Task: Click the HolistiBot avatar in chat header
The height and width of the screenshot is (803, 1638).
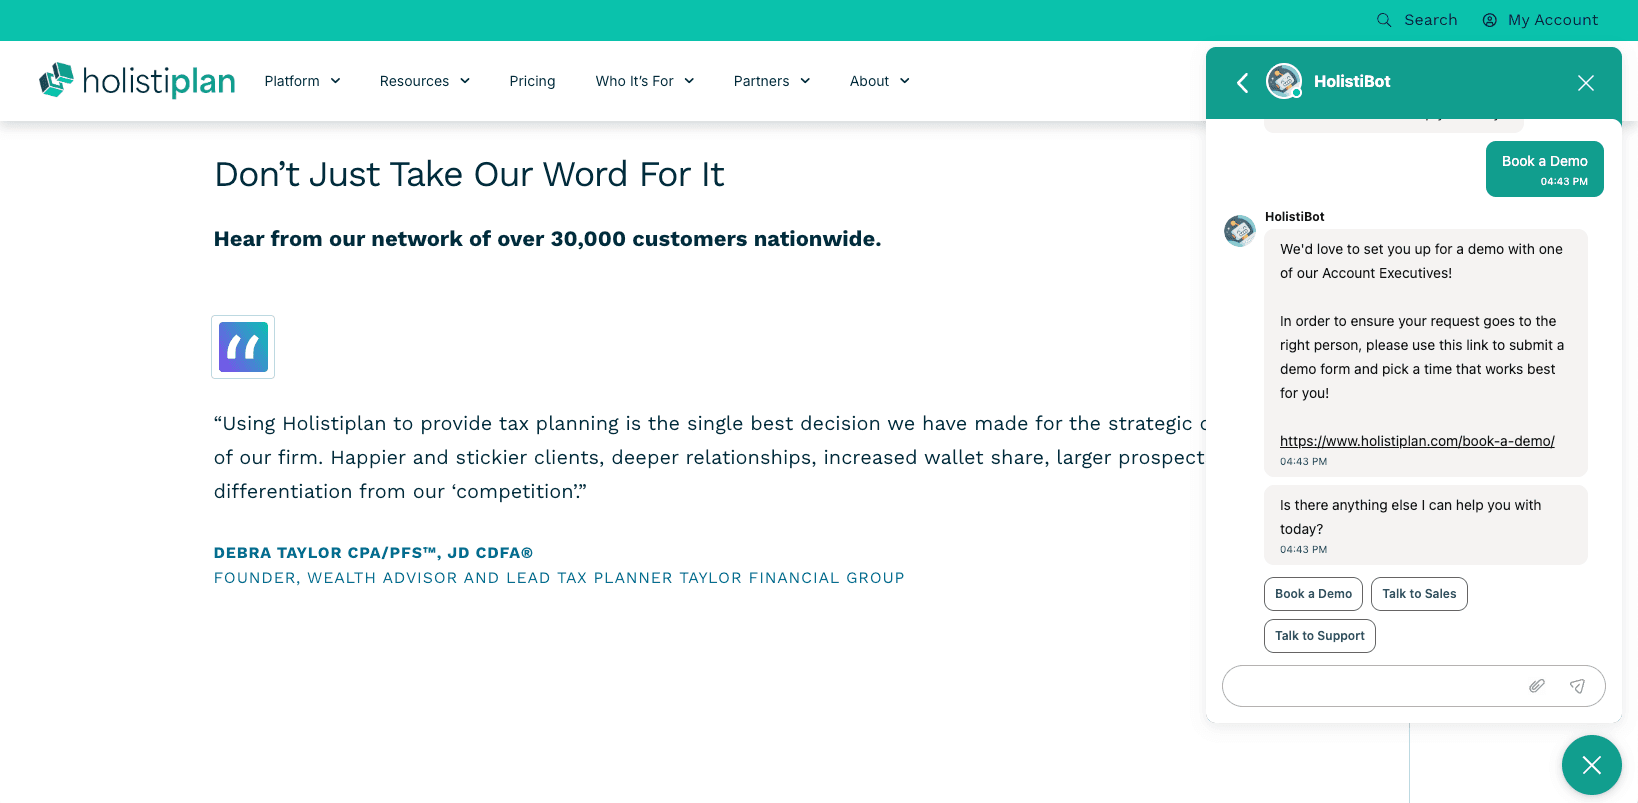Action: (x=1284, y=81)
